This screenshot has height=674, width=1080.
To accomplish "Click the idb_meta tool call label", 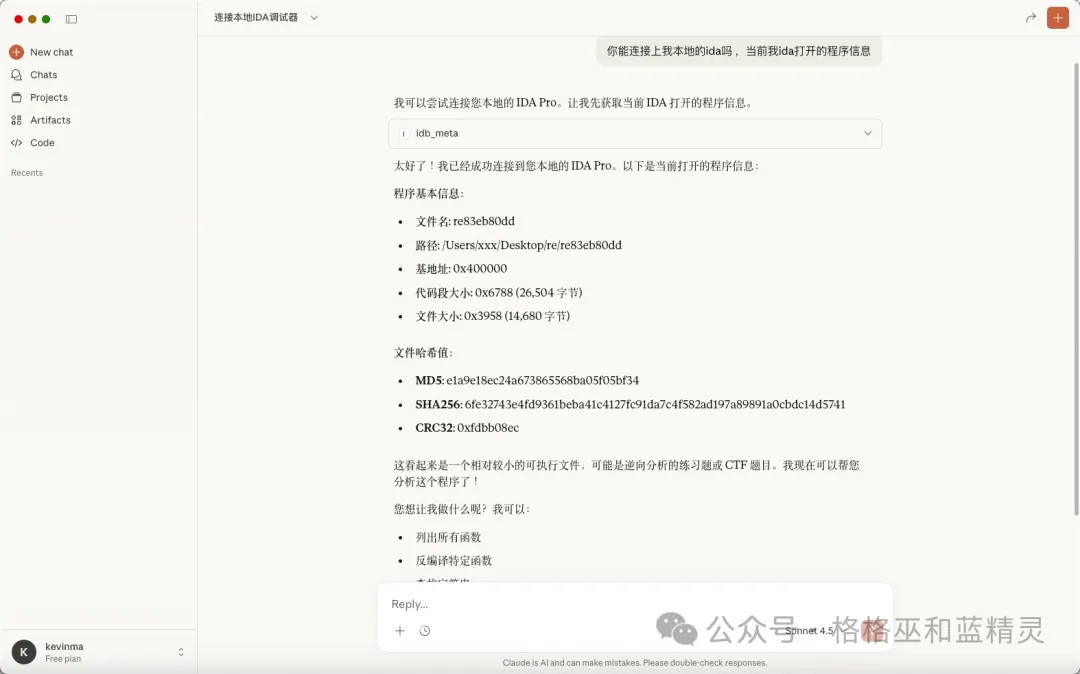I will (437, 134).
